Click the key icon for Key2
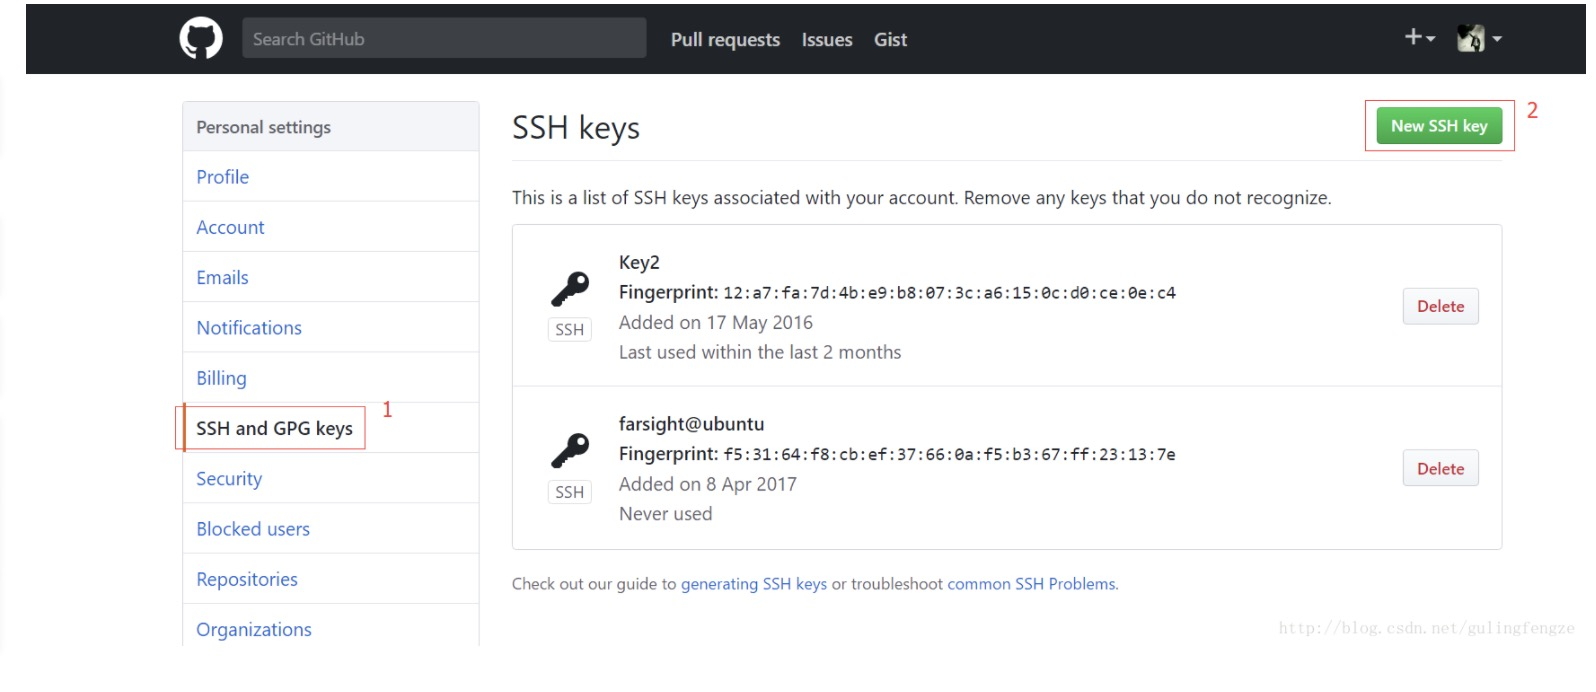Screen dimensions: 1596x692 [x=570, y=289]
